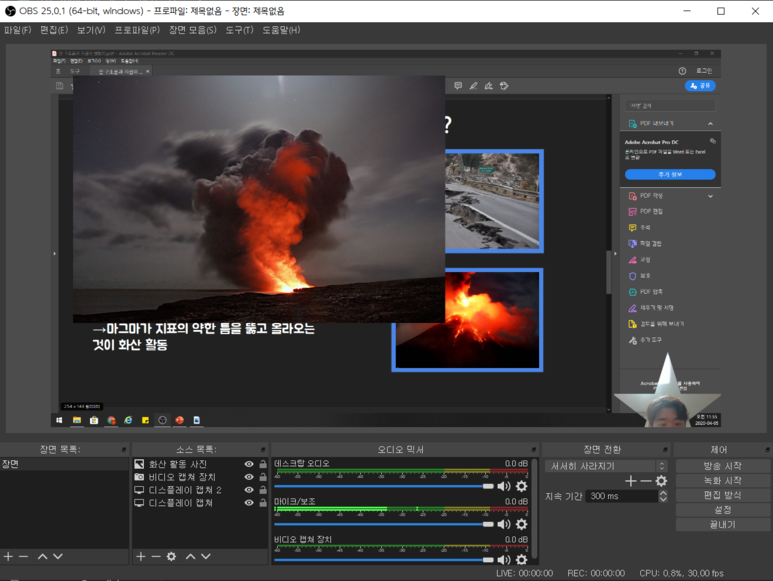This screenshot has width=773, height=581.
Task: Hide the 디스플레이 캡쳐 2 source
Action: 249,490
